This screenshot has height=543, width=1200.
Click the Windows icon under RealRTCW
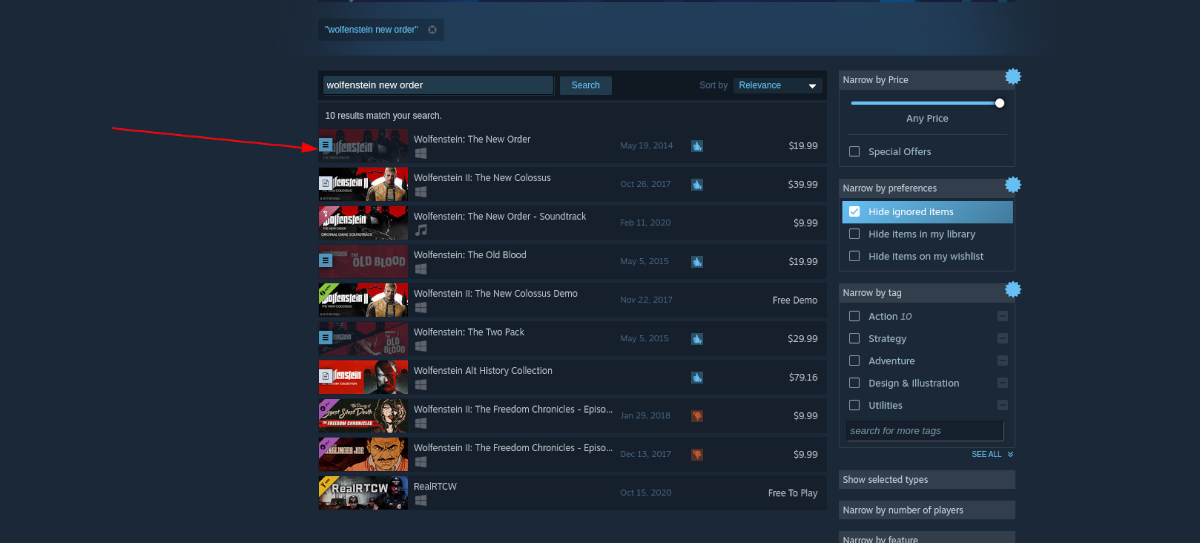pyautogui.click(x=421, y=501)
